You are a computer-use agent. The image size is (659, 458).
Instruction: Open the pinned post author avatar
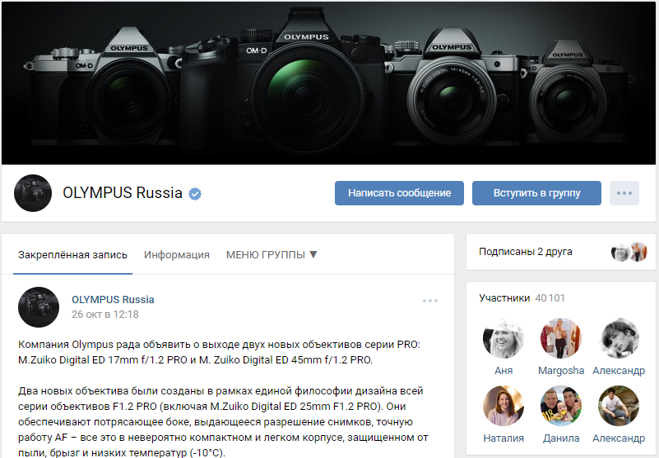coord(39,307)
